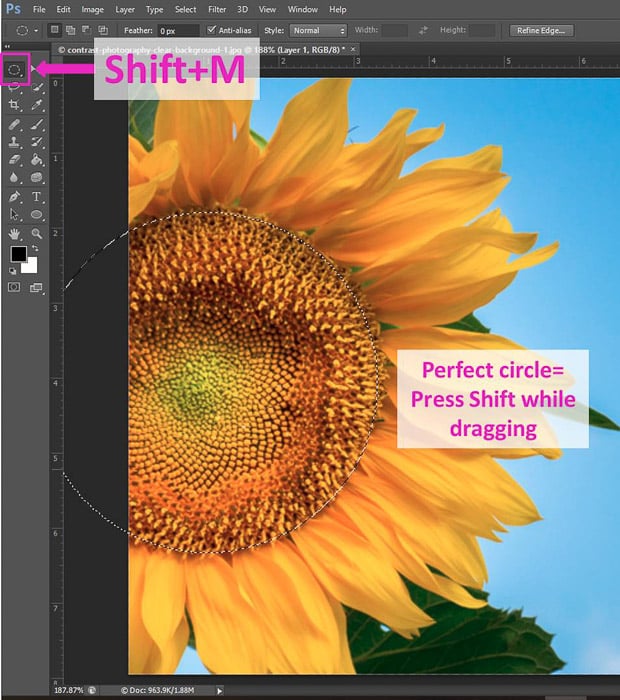Click the white background color swatch
620x700 pixels.
point(30,267)
